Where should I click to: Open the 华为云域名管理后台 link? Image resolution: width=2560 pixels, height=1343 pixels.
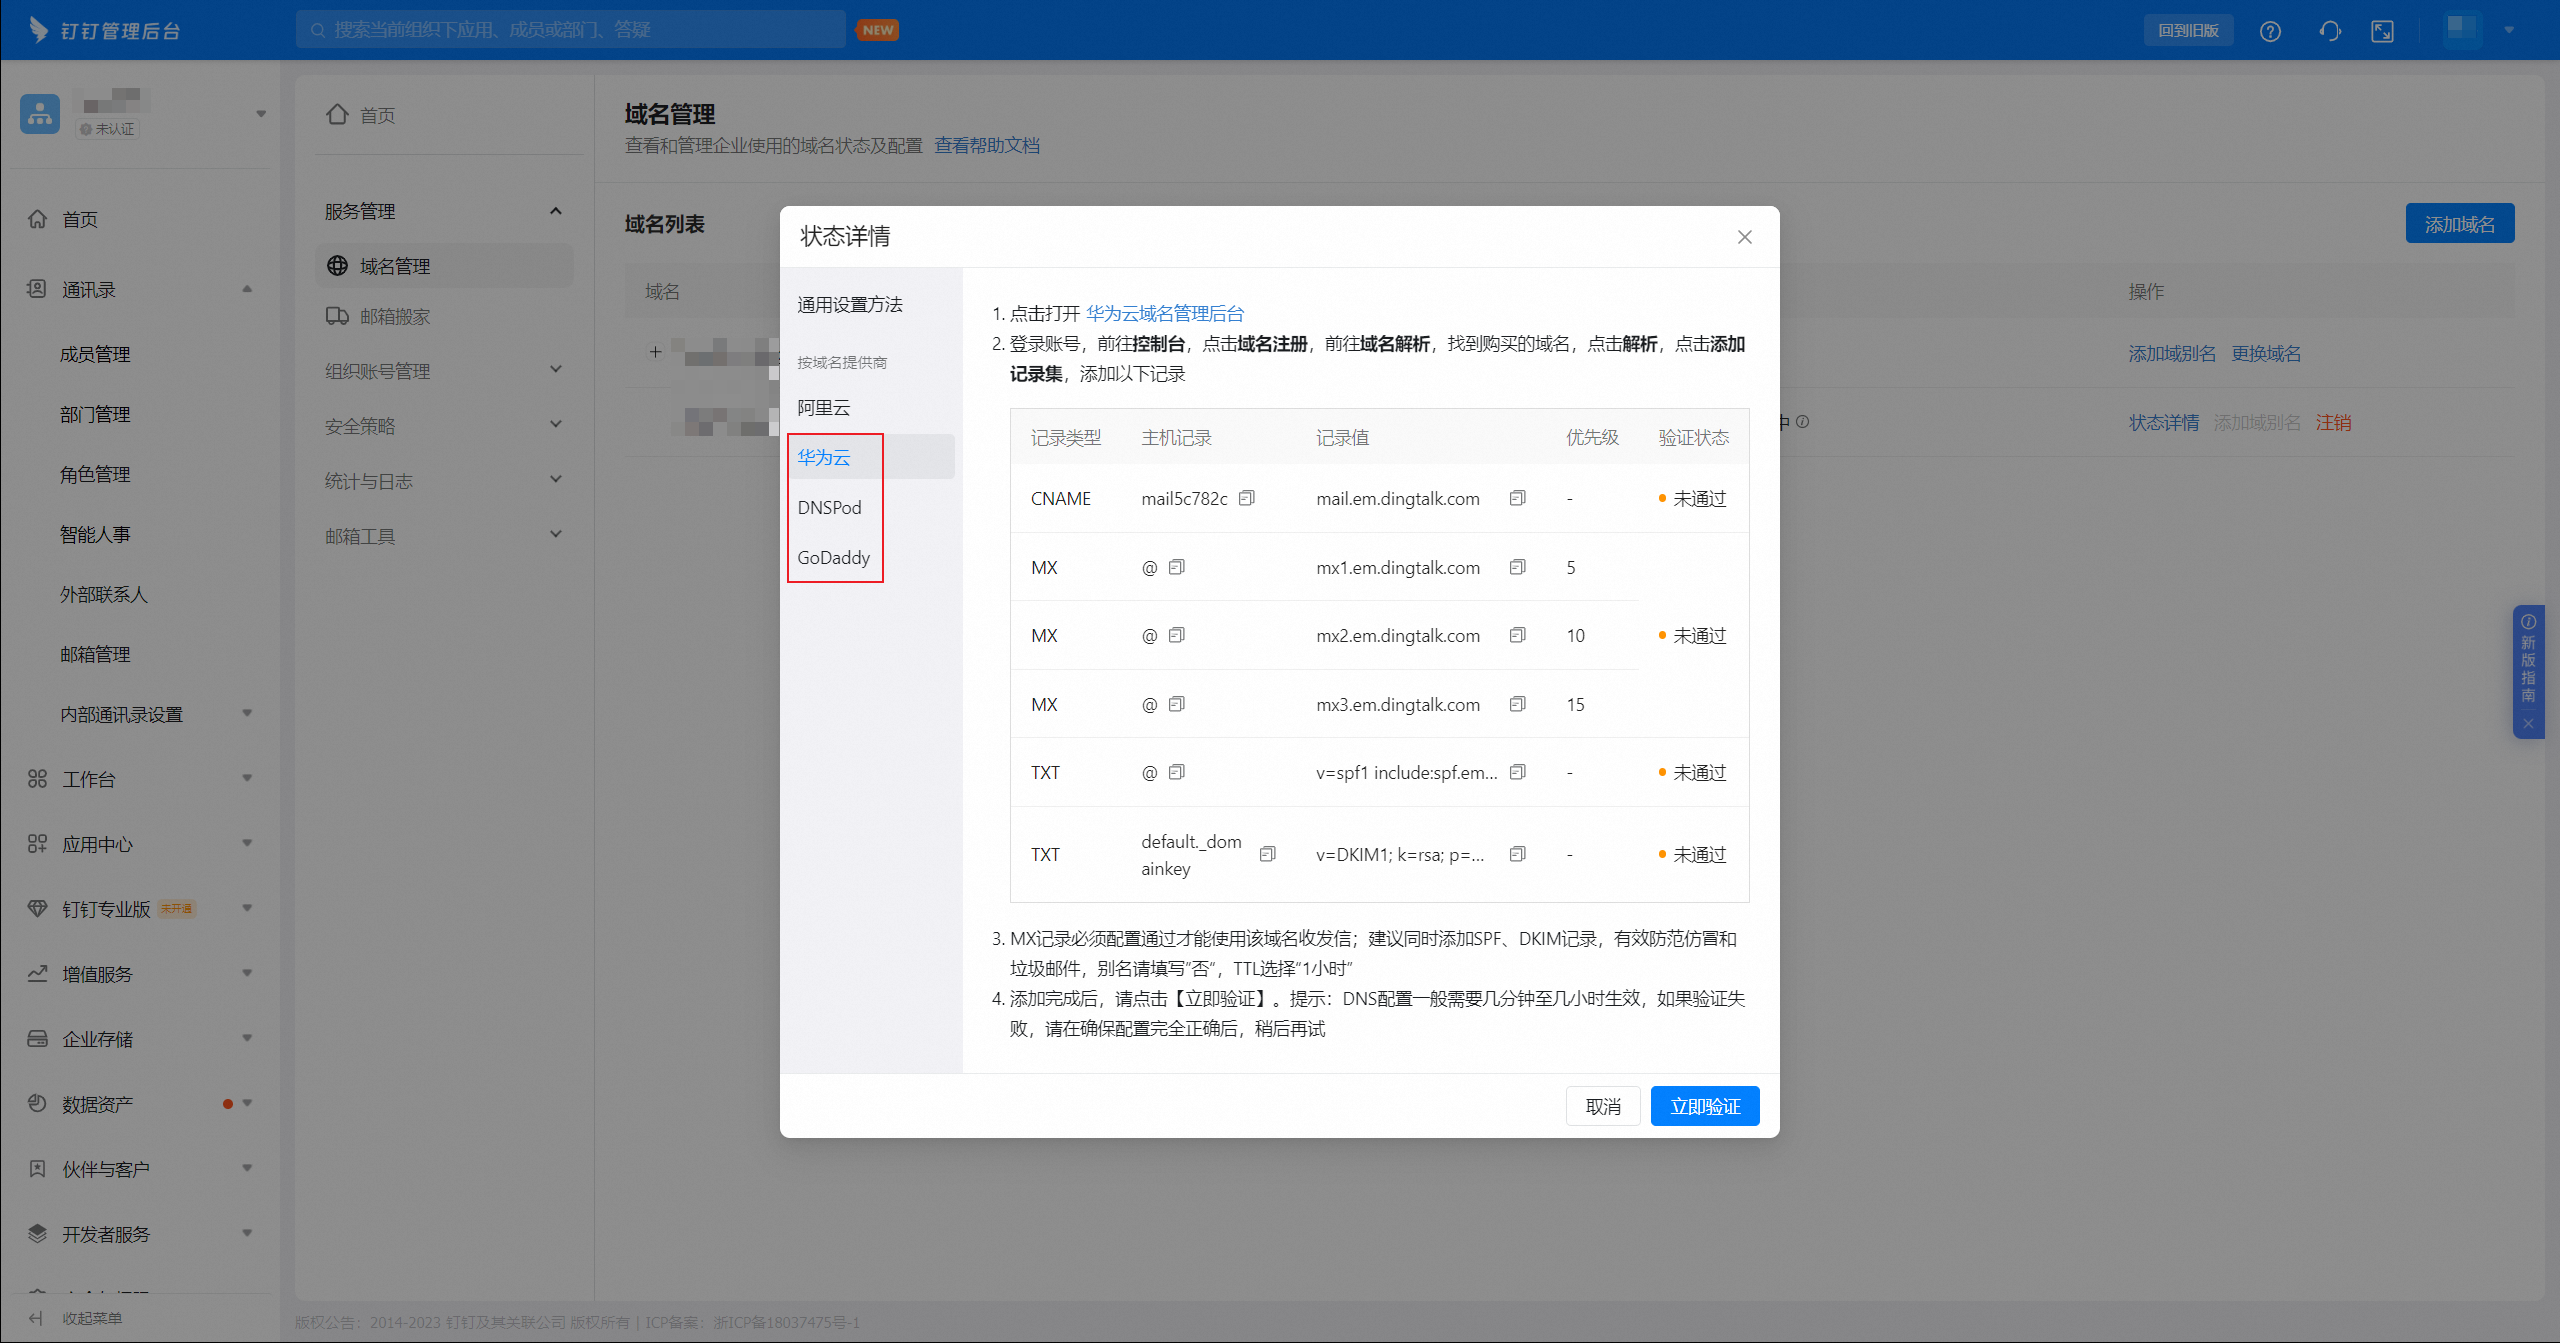tap(1166, 313)
